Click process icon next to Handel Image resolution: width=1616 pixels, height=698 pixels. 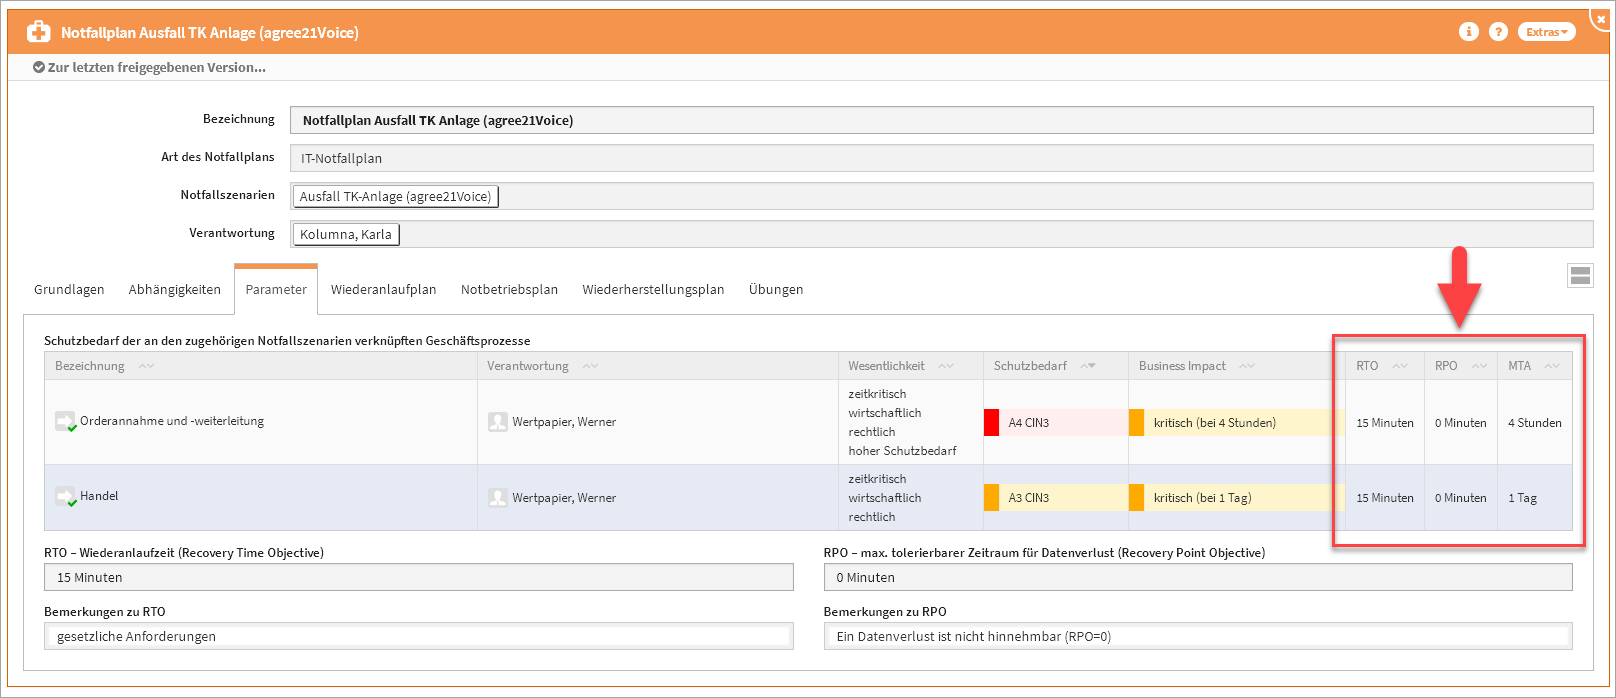pos(65,497)
